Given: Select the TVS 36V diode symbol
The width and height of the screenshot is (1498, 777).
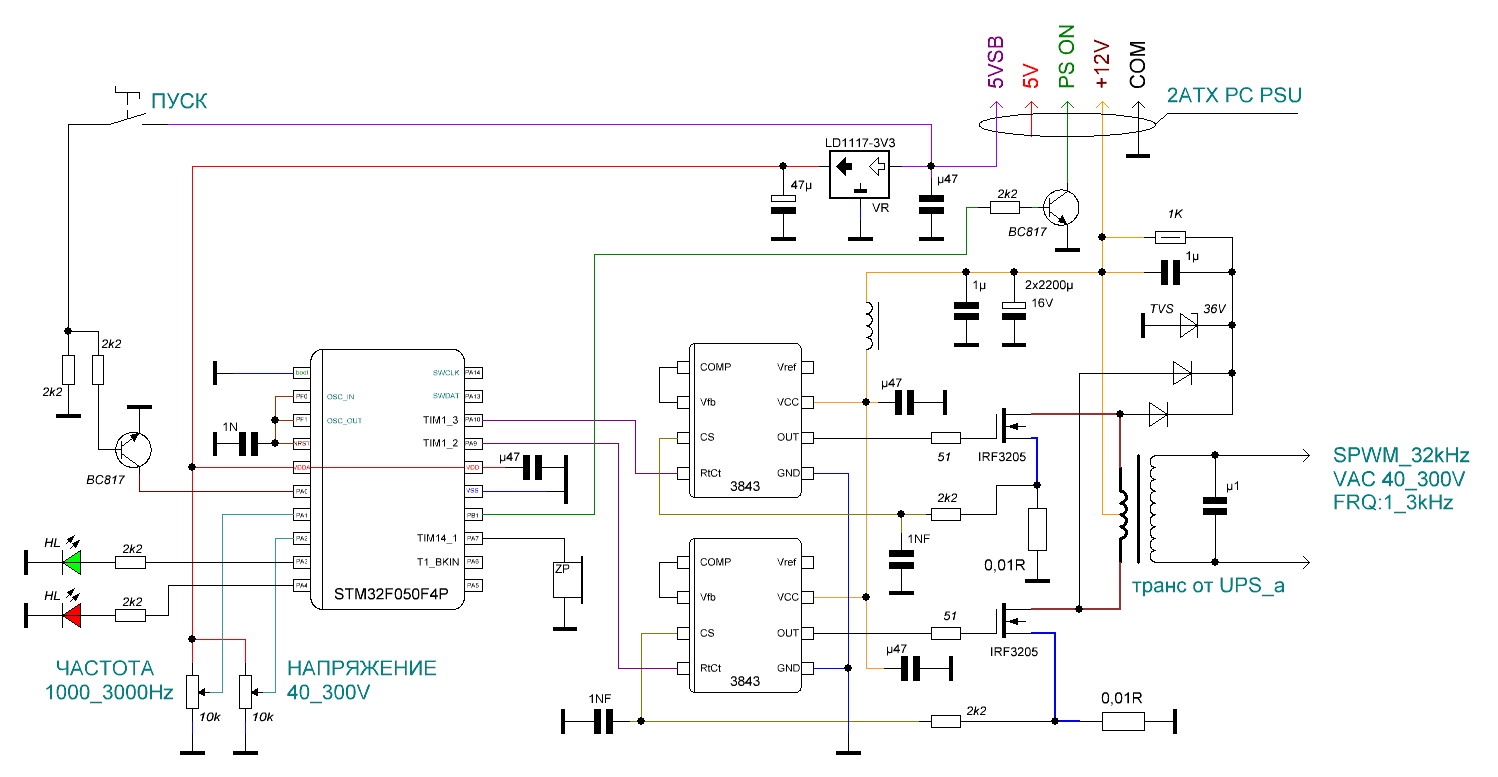Looking at the screenshot, I should click(x=1187, y=324).
